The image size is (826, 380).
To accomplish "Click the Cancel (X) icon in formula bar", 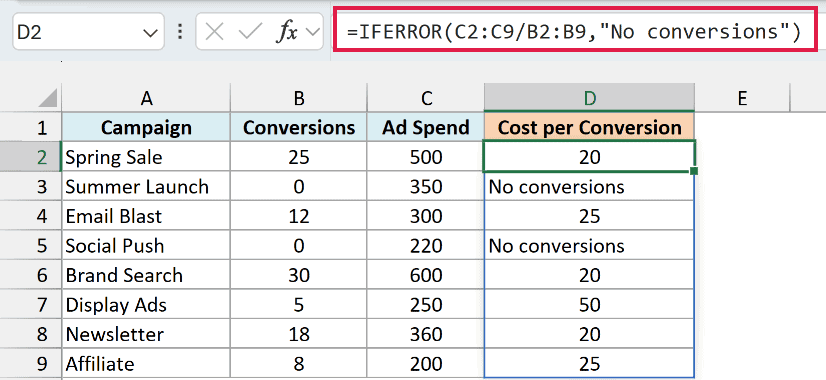I will click(214, 33).
